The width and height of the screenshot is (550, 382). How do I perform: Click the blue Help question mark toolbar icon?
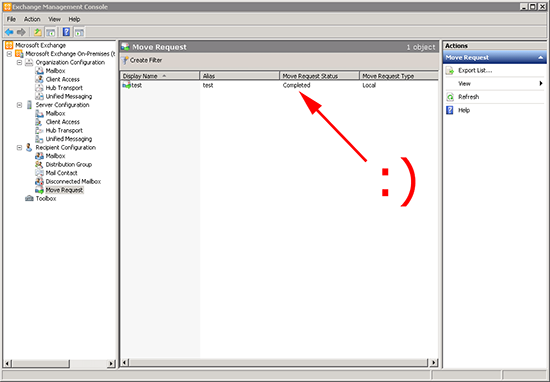pos(66,32)
